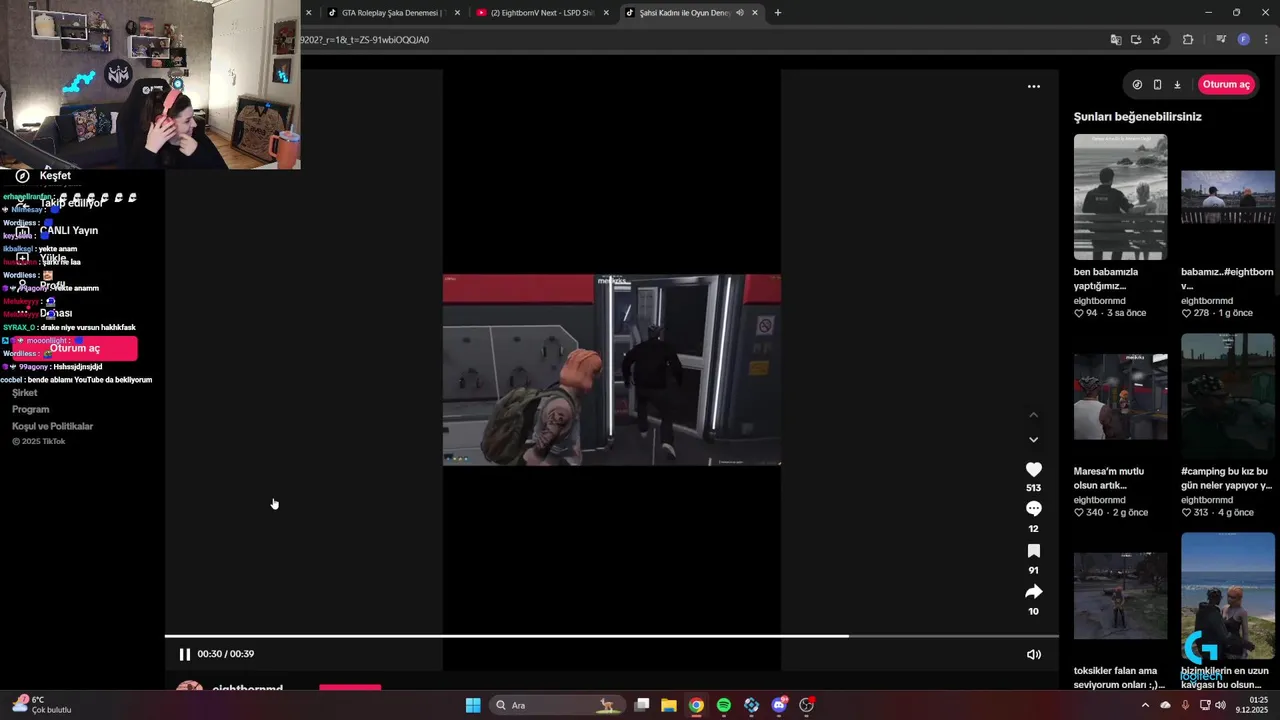Open the Chrome extensions puzzle icon
Image resolution: width=1280 pixels, height=720 pixels.
[x=1188, y=40]
